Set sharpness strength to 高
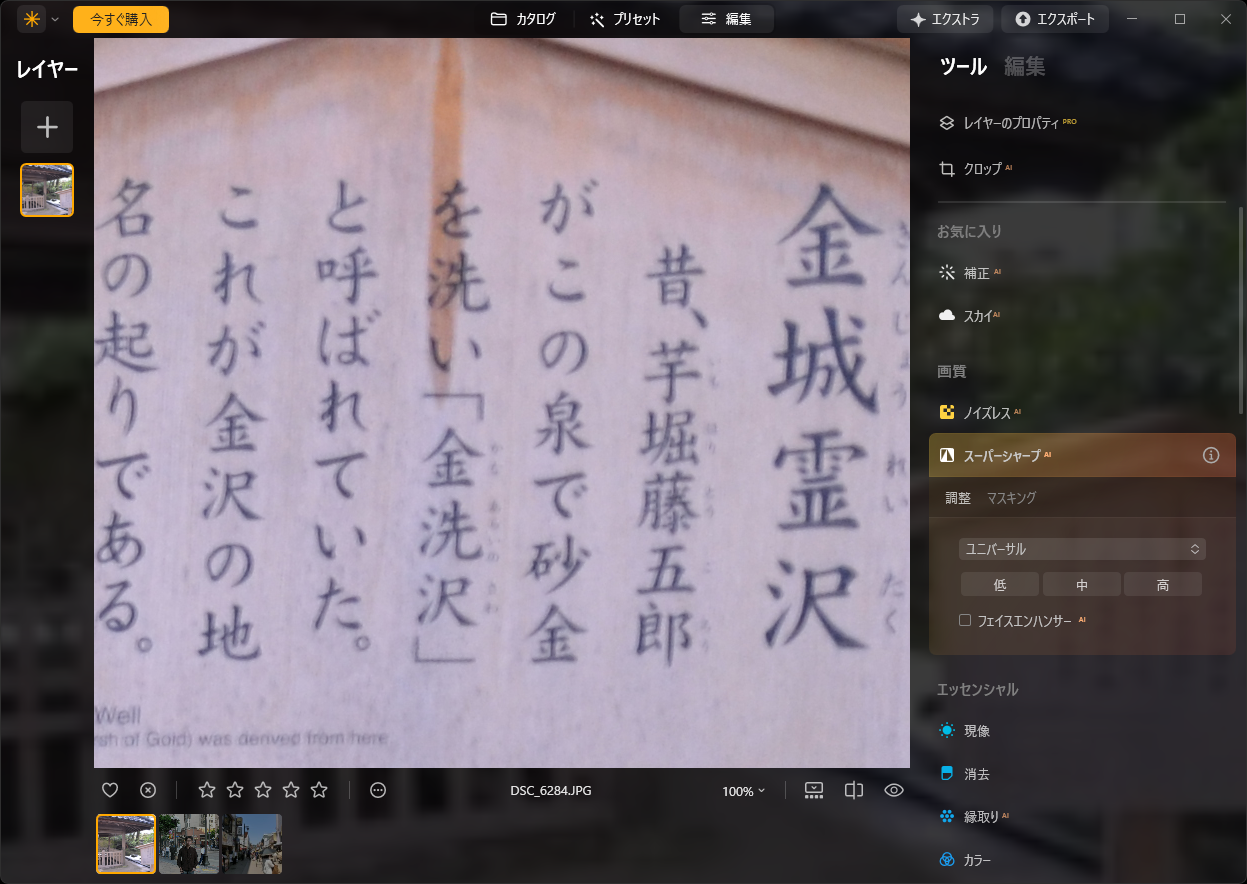 click(x=1163, y=584)
